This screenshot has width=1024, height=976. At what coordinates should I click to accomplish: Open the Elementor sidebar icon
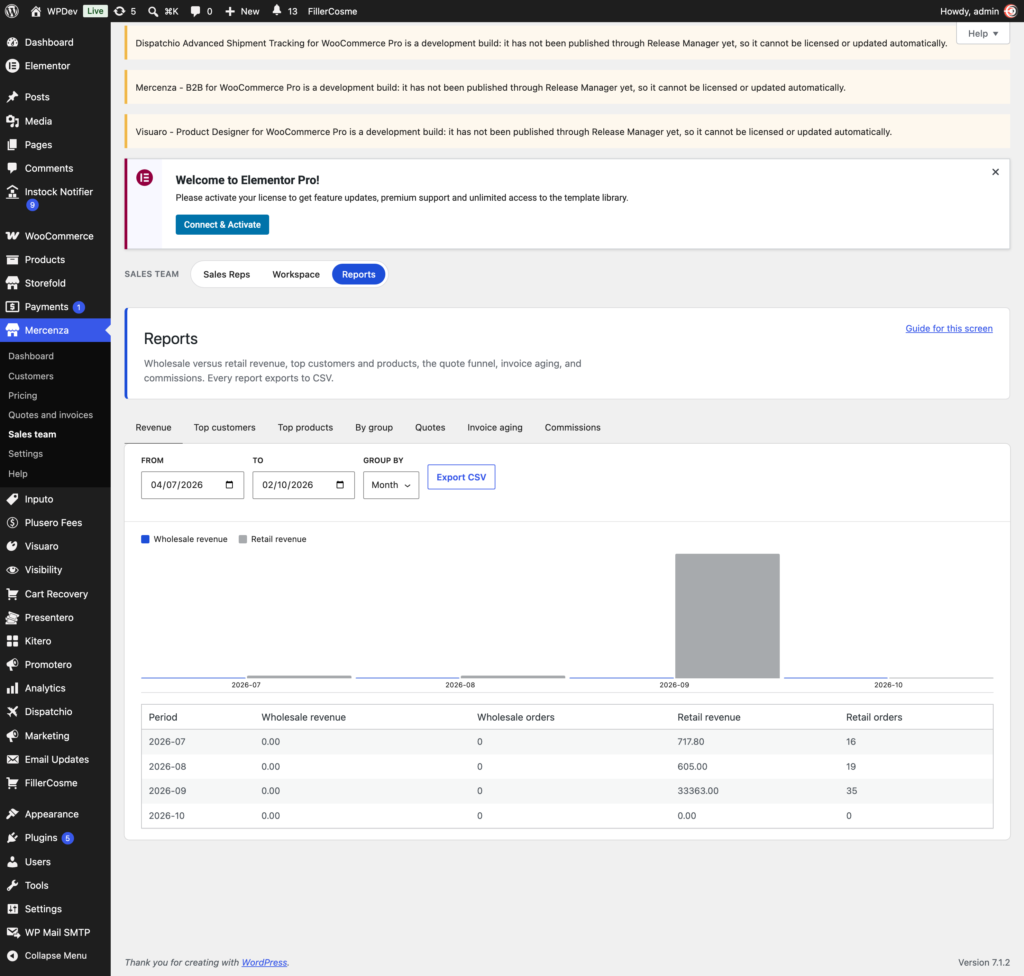click(x=12, y=66)
